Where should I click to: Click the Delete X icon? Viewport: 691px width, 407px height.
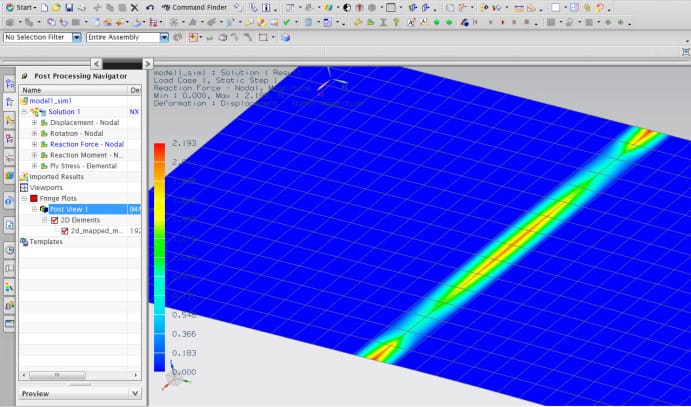point(133,7)
